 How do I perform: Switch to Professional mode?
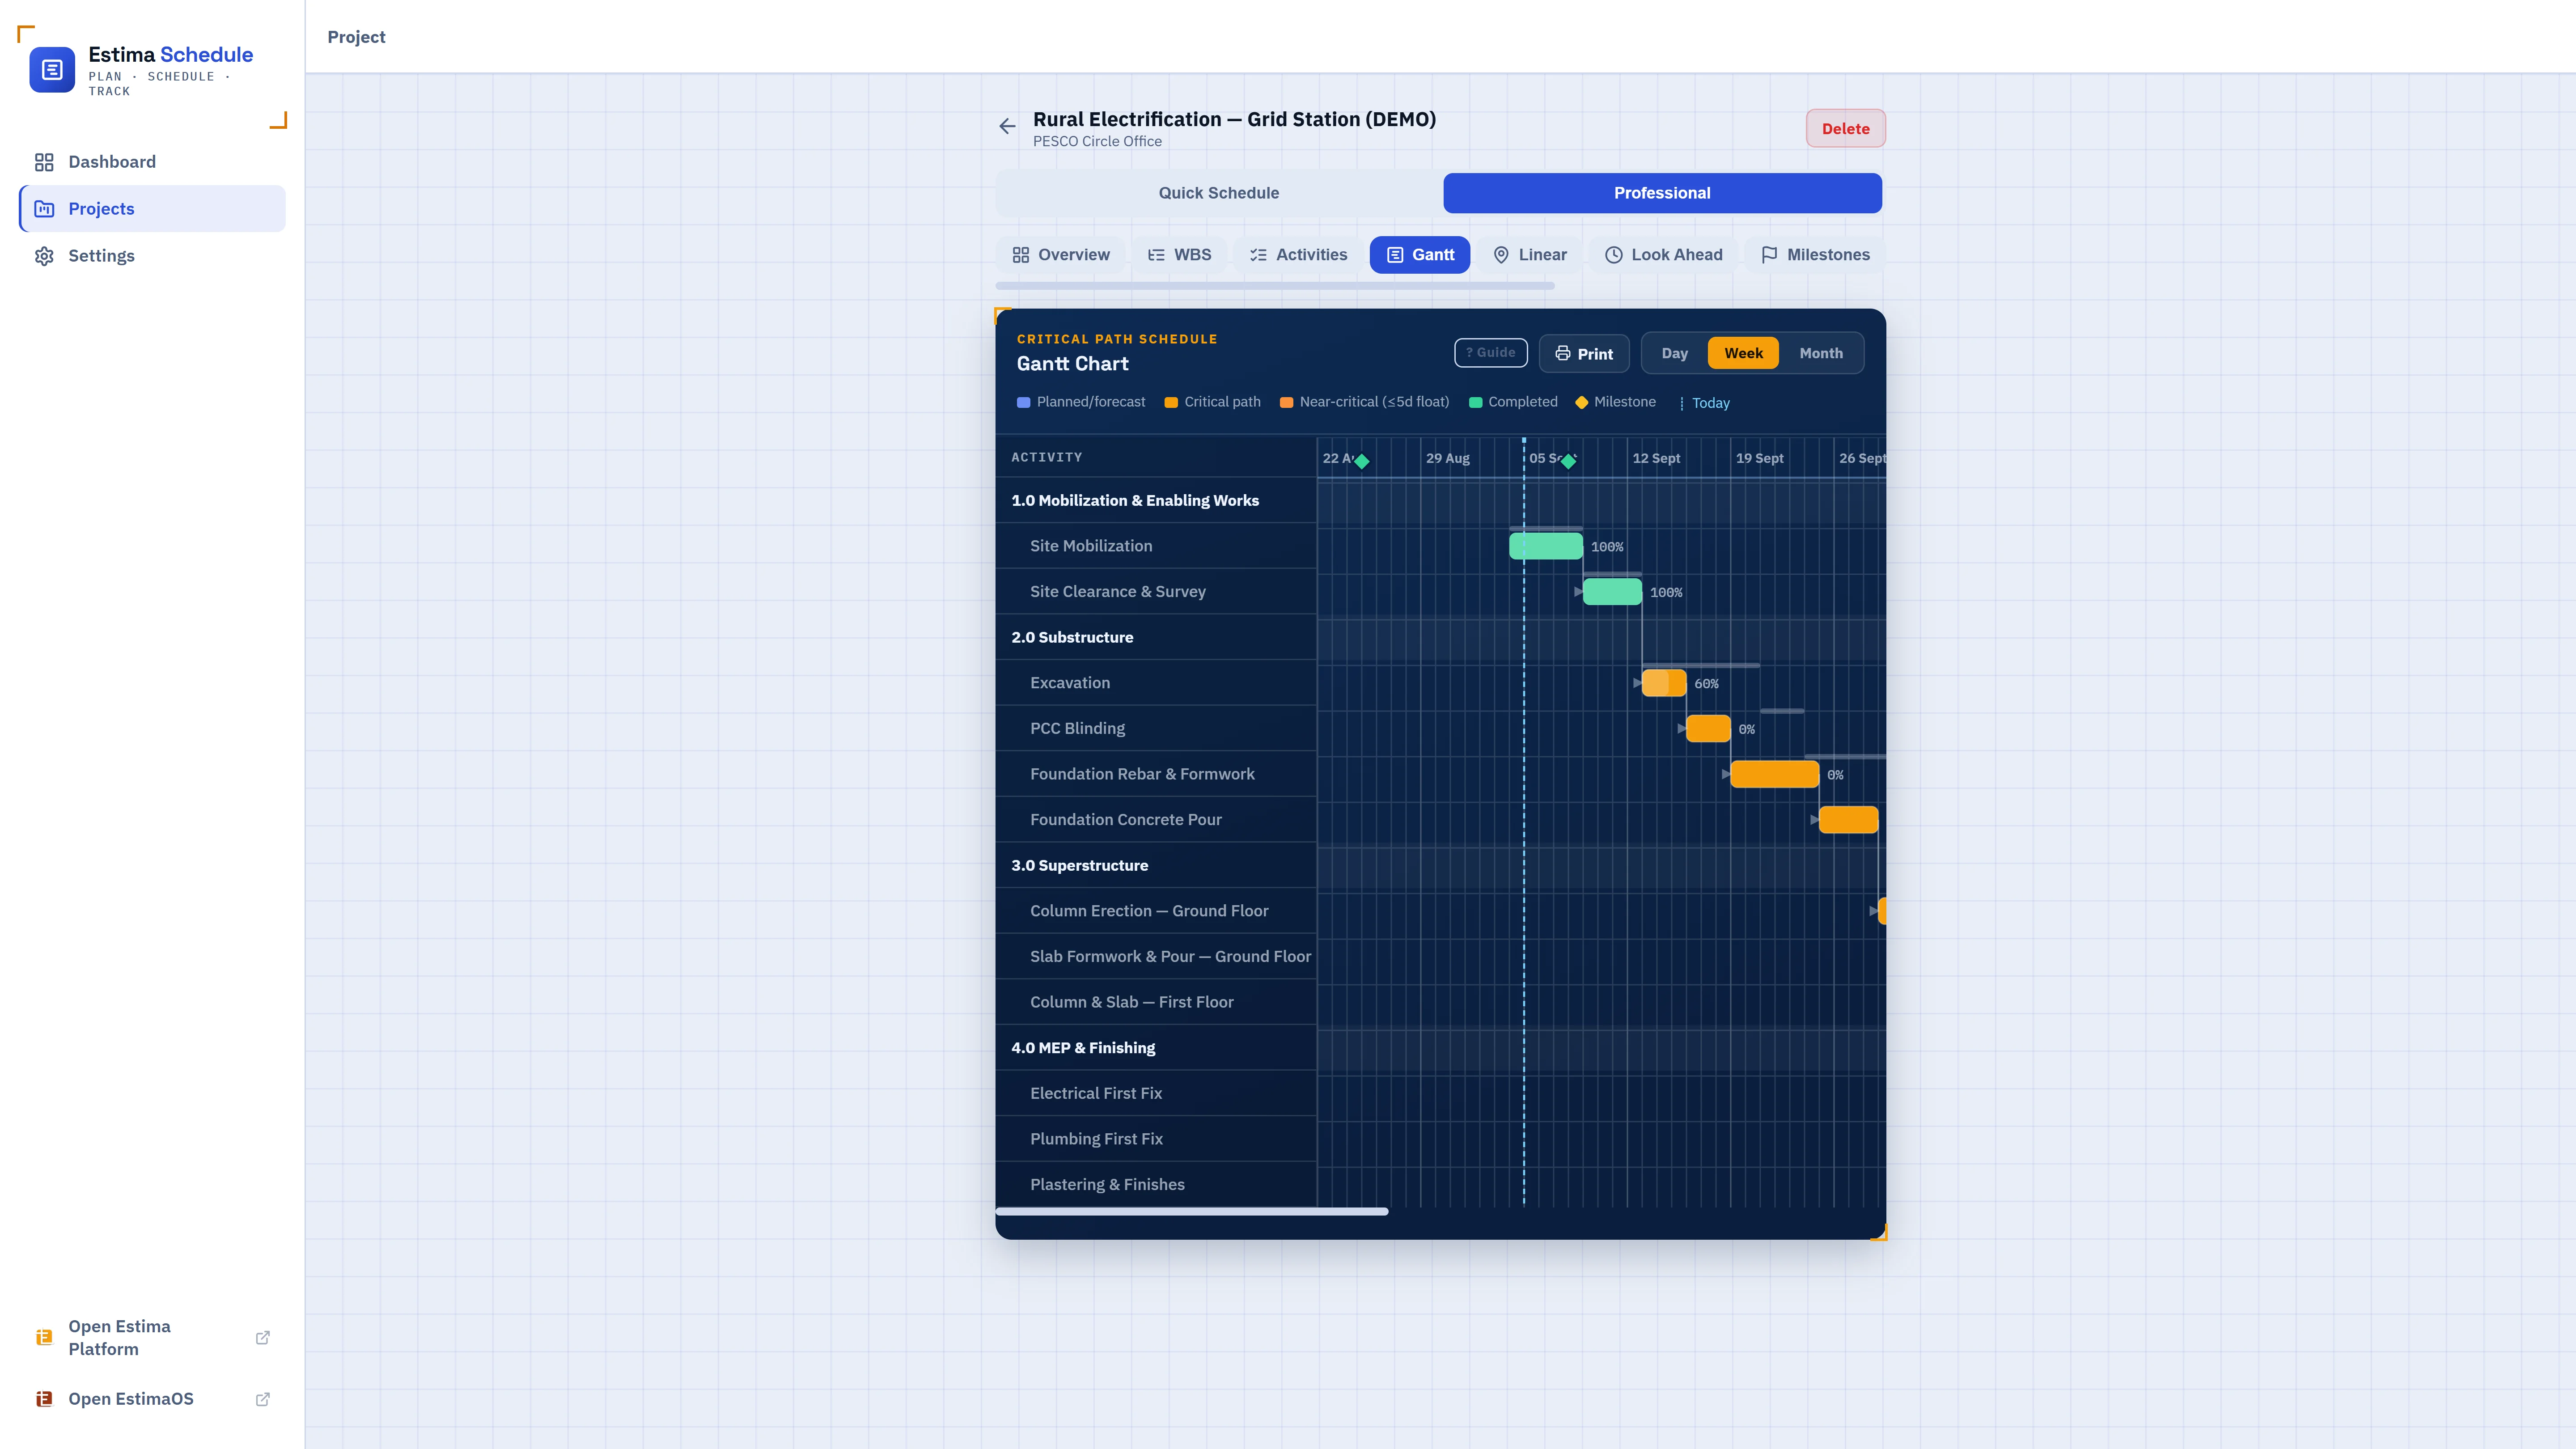[x=1662, y=193]
